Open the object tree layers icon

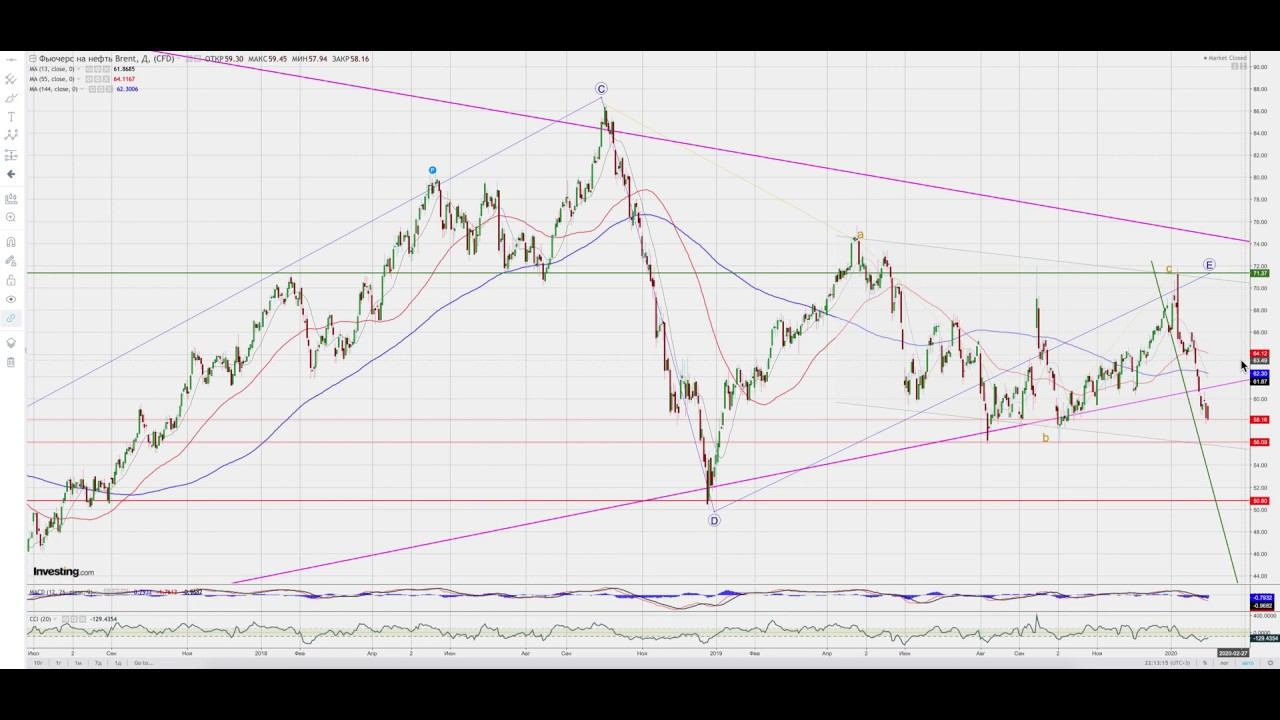12,343
